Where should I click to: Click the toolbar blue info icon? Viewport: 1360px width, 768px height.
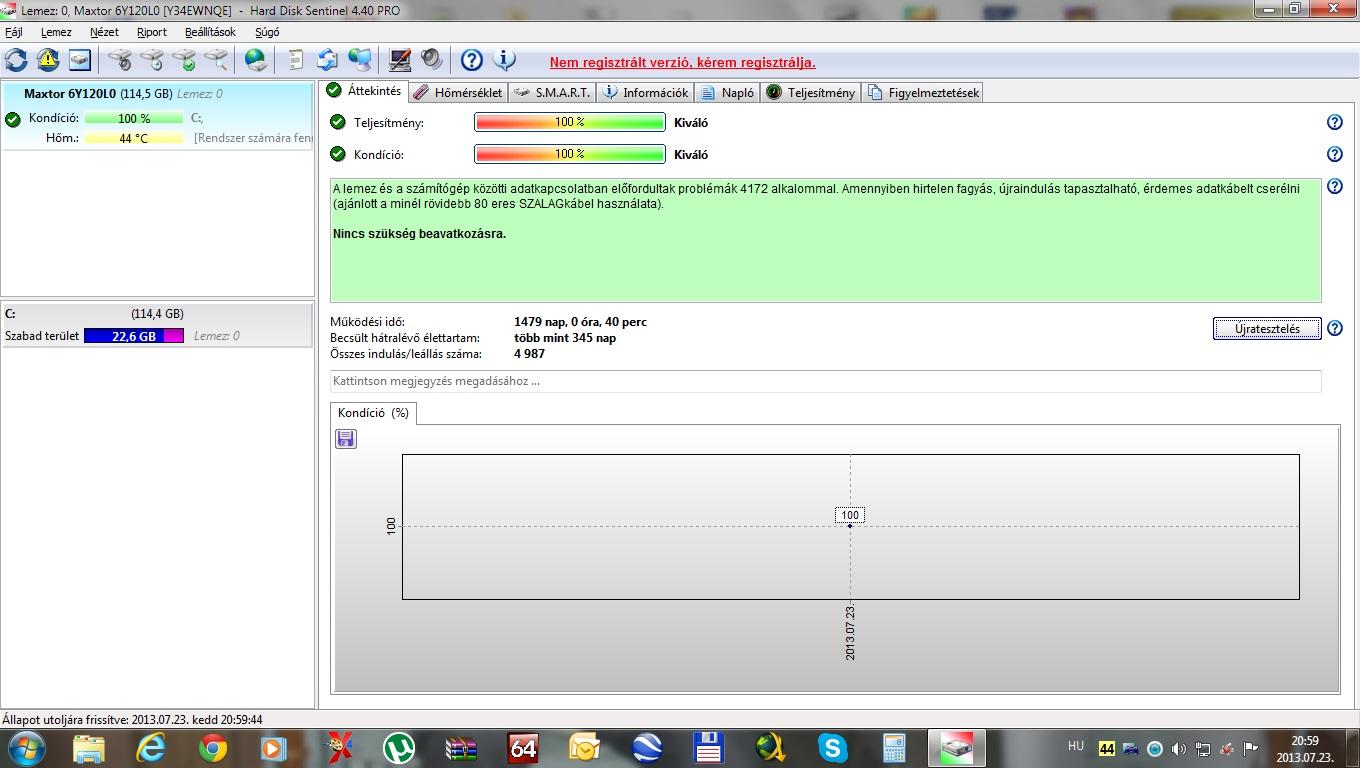point(504,60)
